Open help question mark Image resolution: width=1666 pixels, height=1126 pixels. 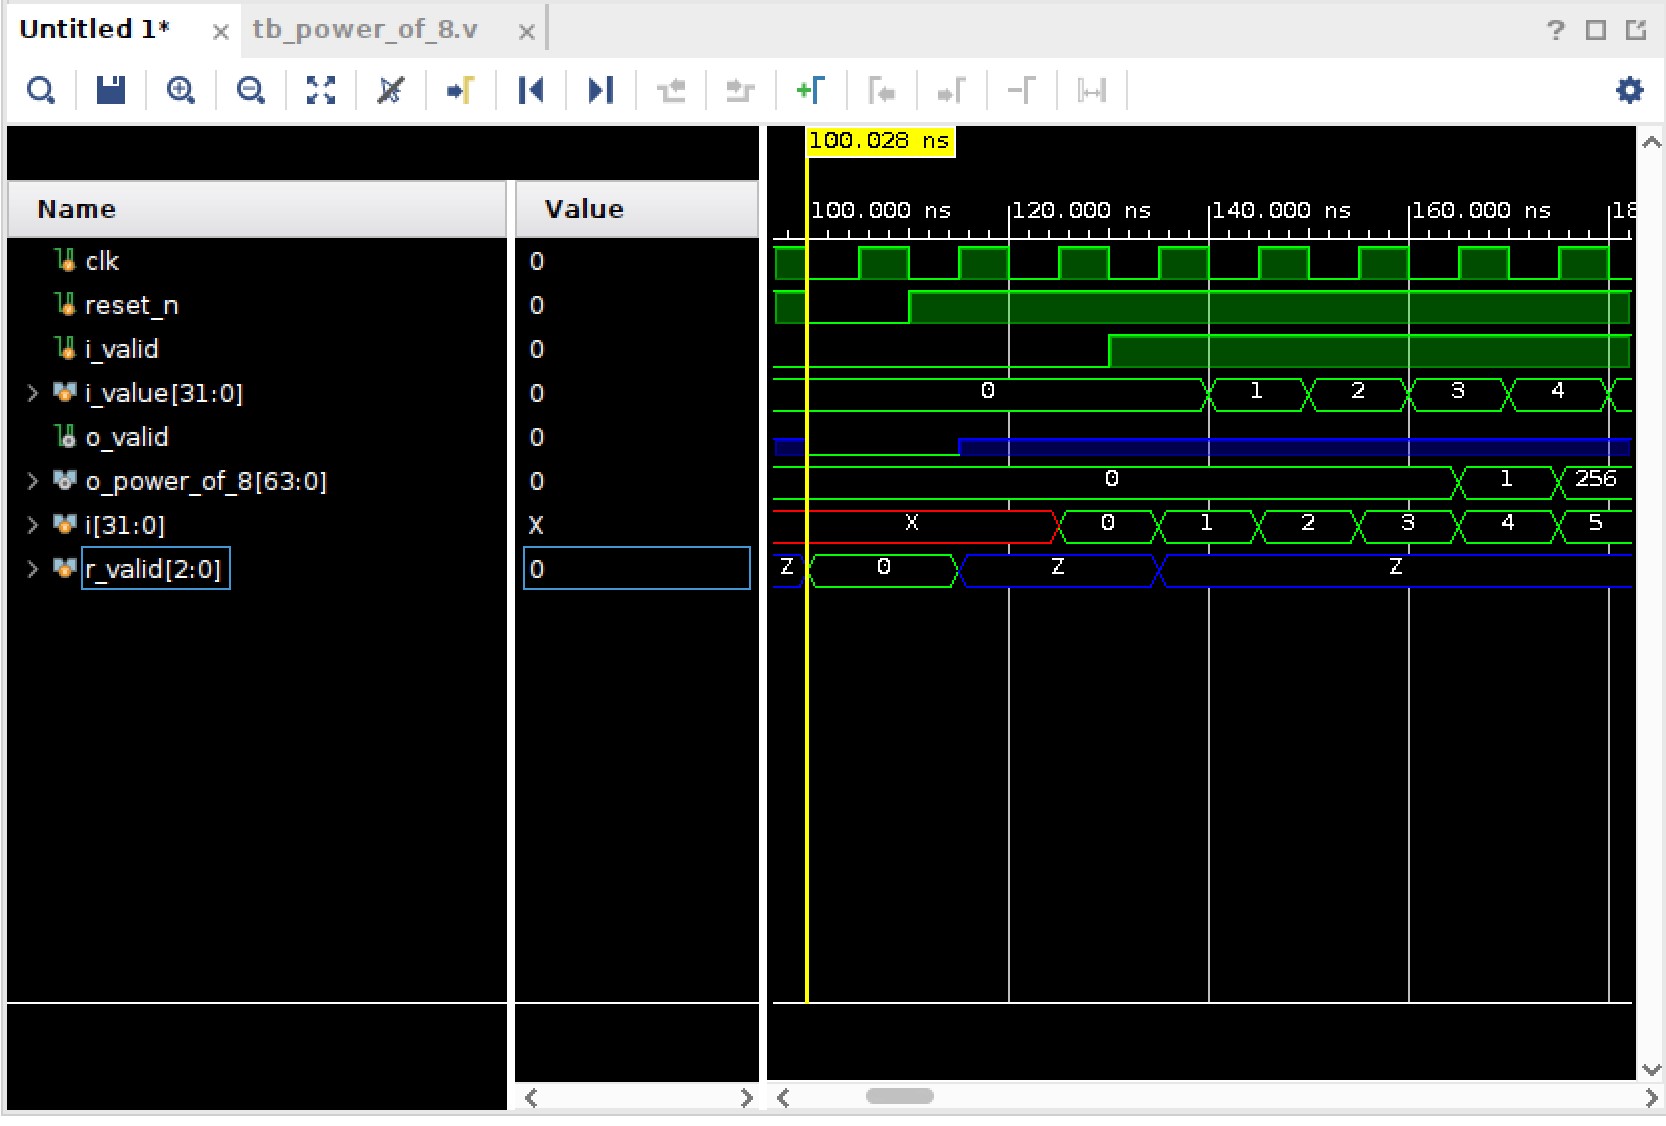coord(1555,30)
